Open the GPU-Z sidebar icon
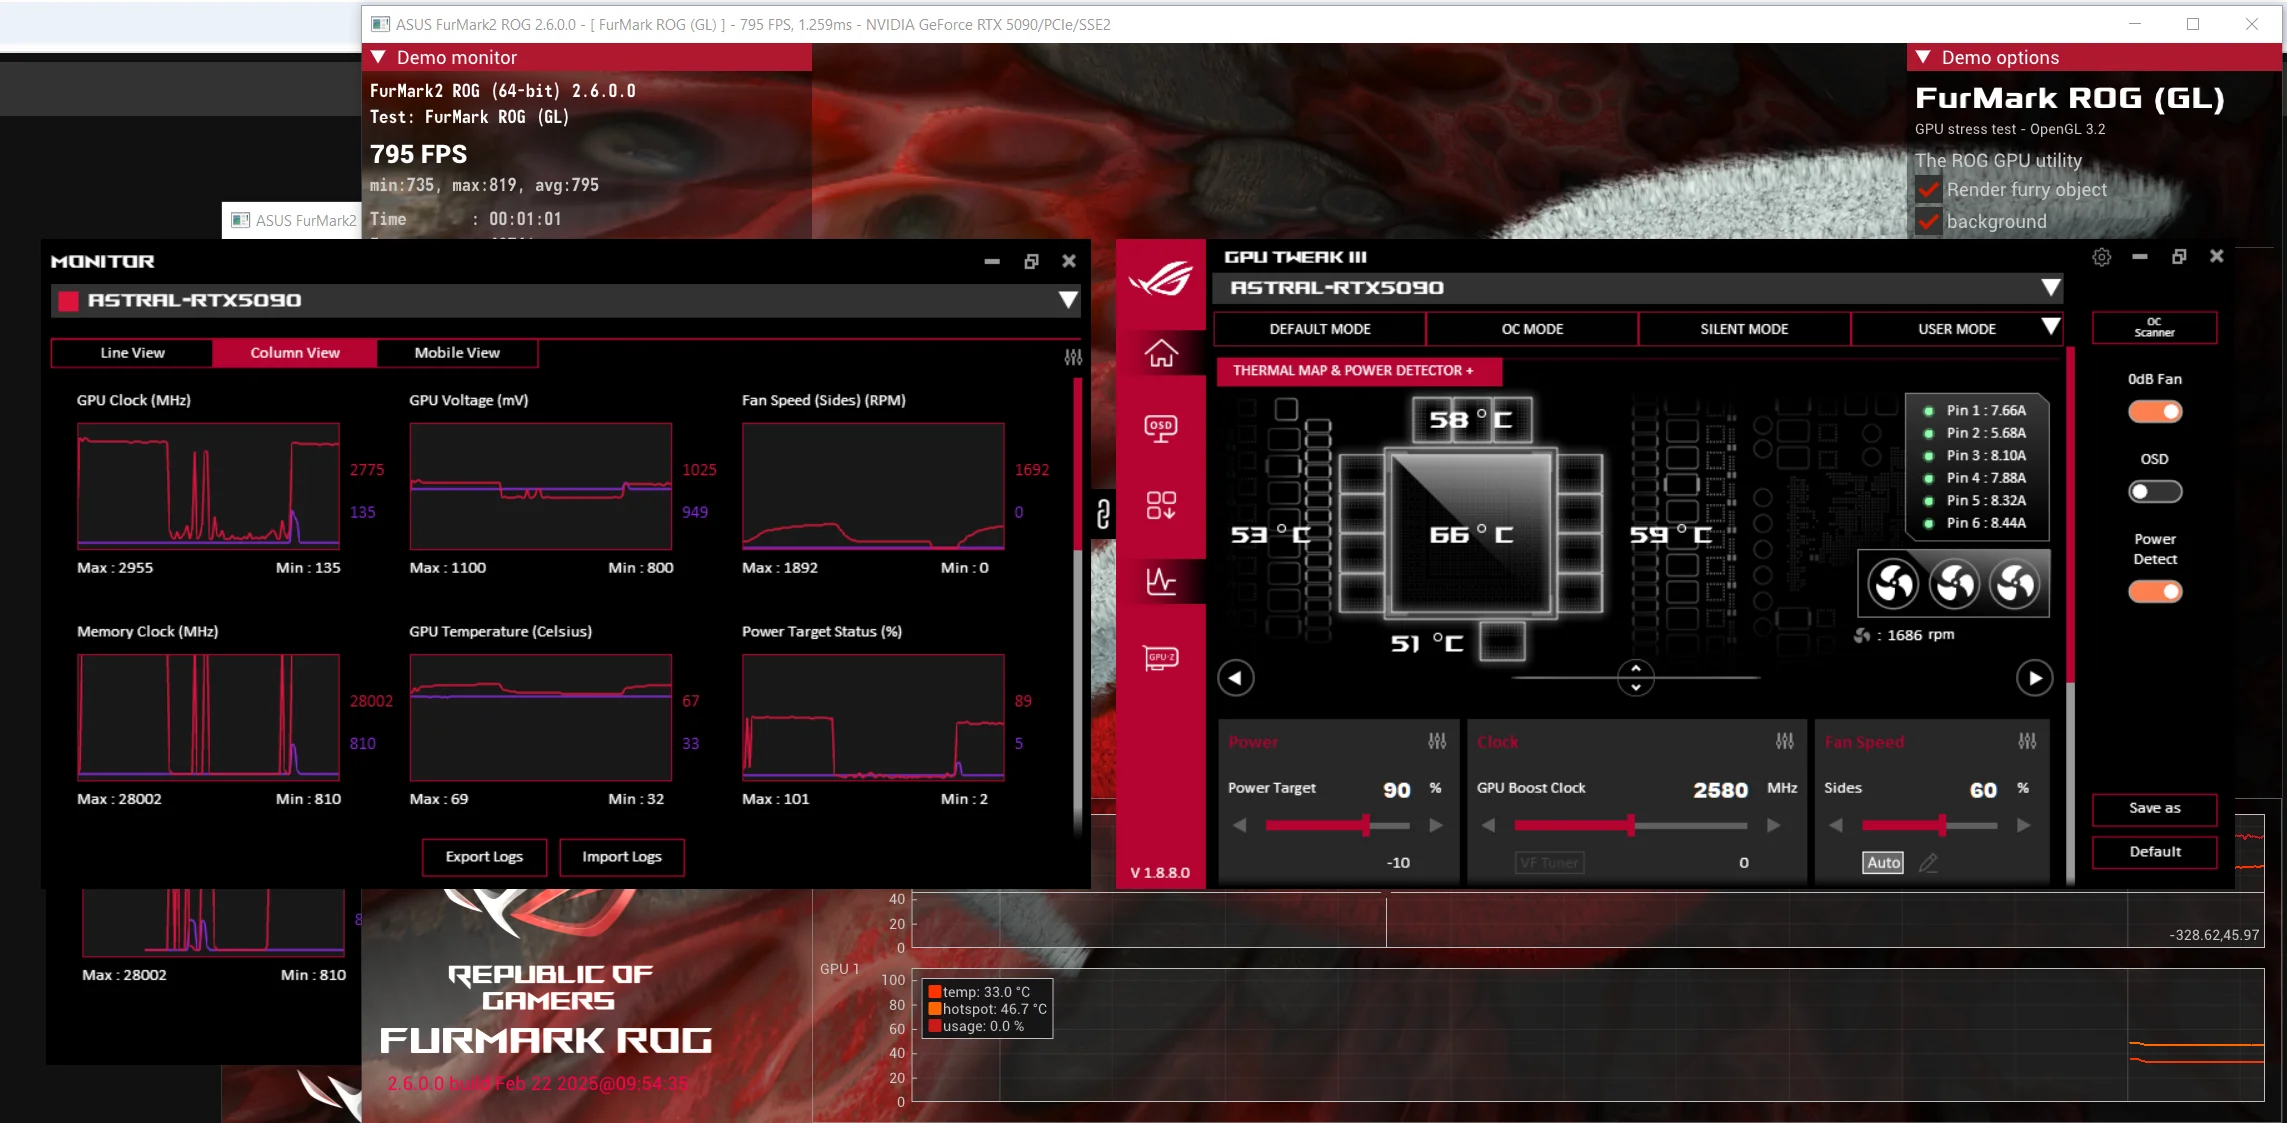Screen dimensions: 2287x1123 1161,658
